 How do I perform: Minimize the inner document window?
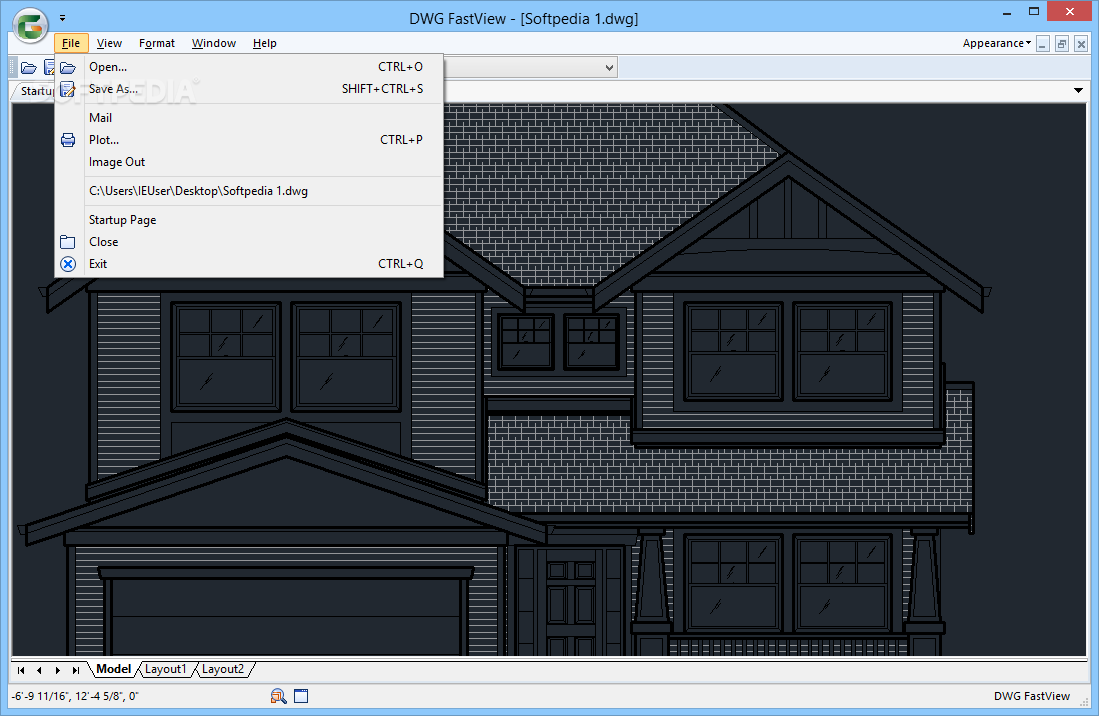(1043, 44)
